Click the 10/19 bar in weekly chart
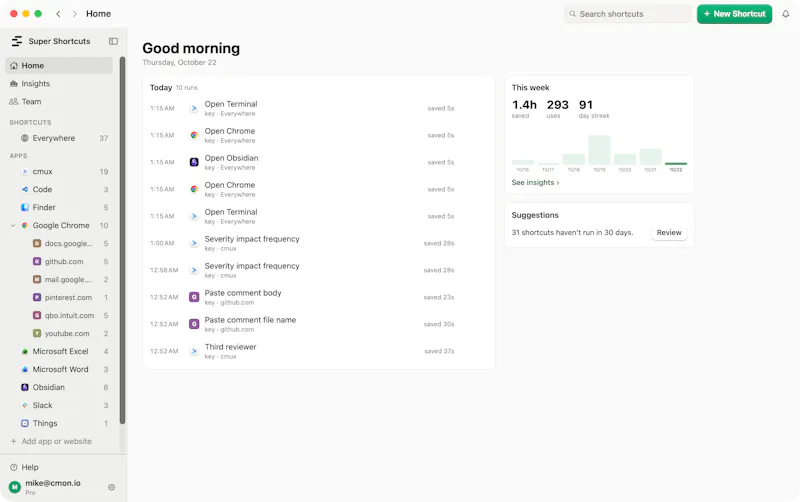The width and height of the screenshot is (800, 502). click(x=599, y=150)
